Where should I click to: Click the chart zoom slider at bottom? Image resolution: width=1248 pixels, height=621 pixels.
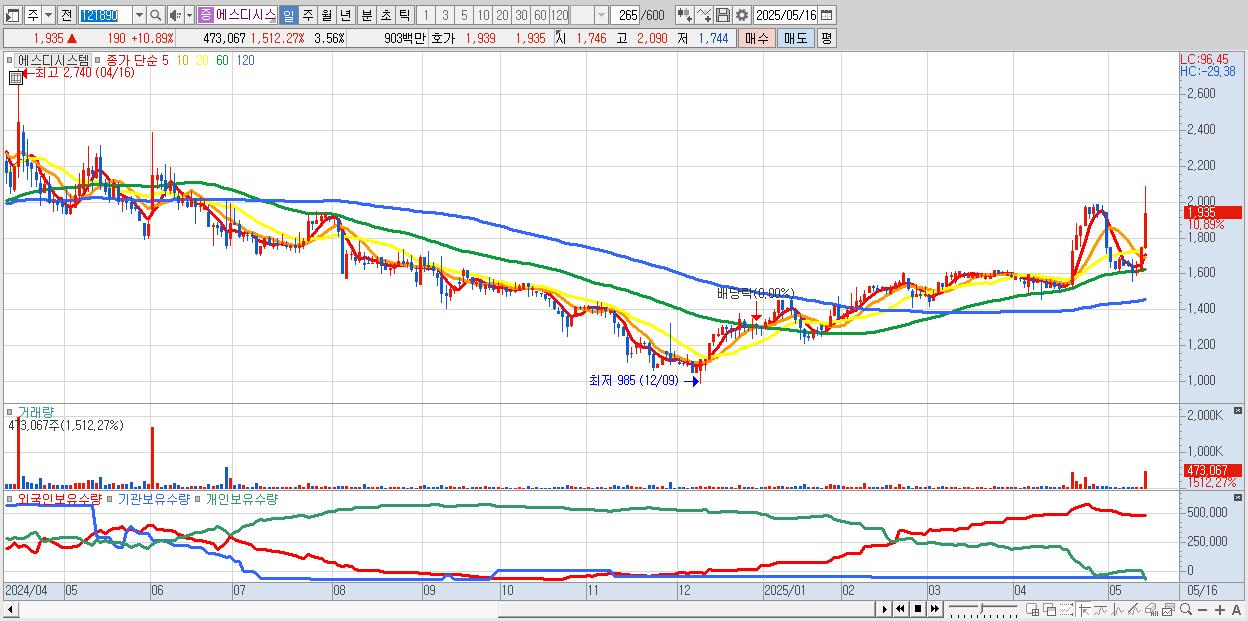983,609
